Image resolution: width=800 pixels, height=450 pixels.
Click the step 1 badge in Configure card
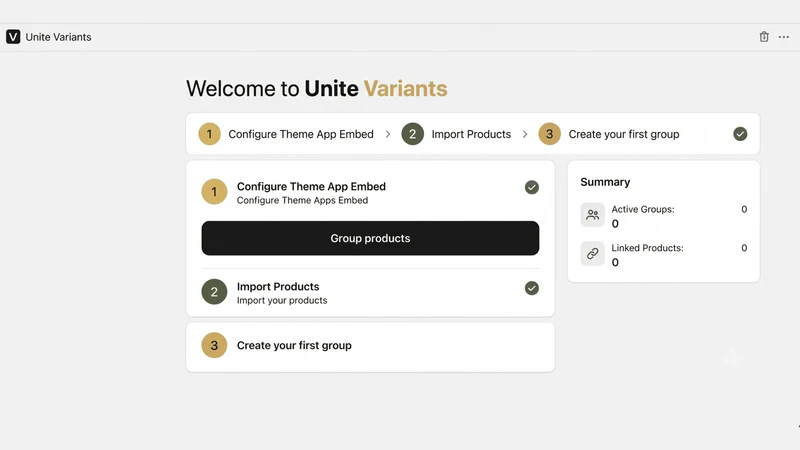click(214, 192)
